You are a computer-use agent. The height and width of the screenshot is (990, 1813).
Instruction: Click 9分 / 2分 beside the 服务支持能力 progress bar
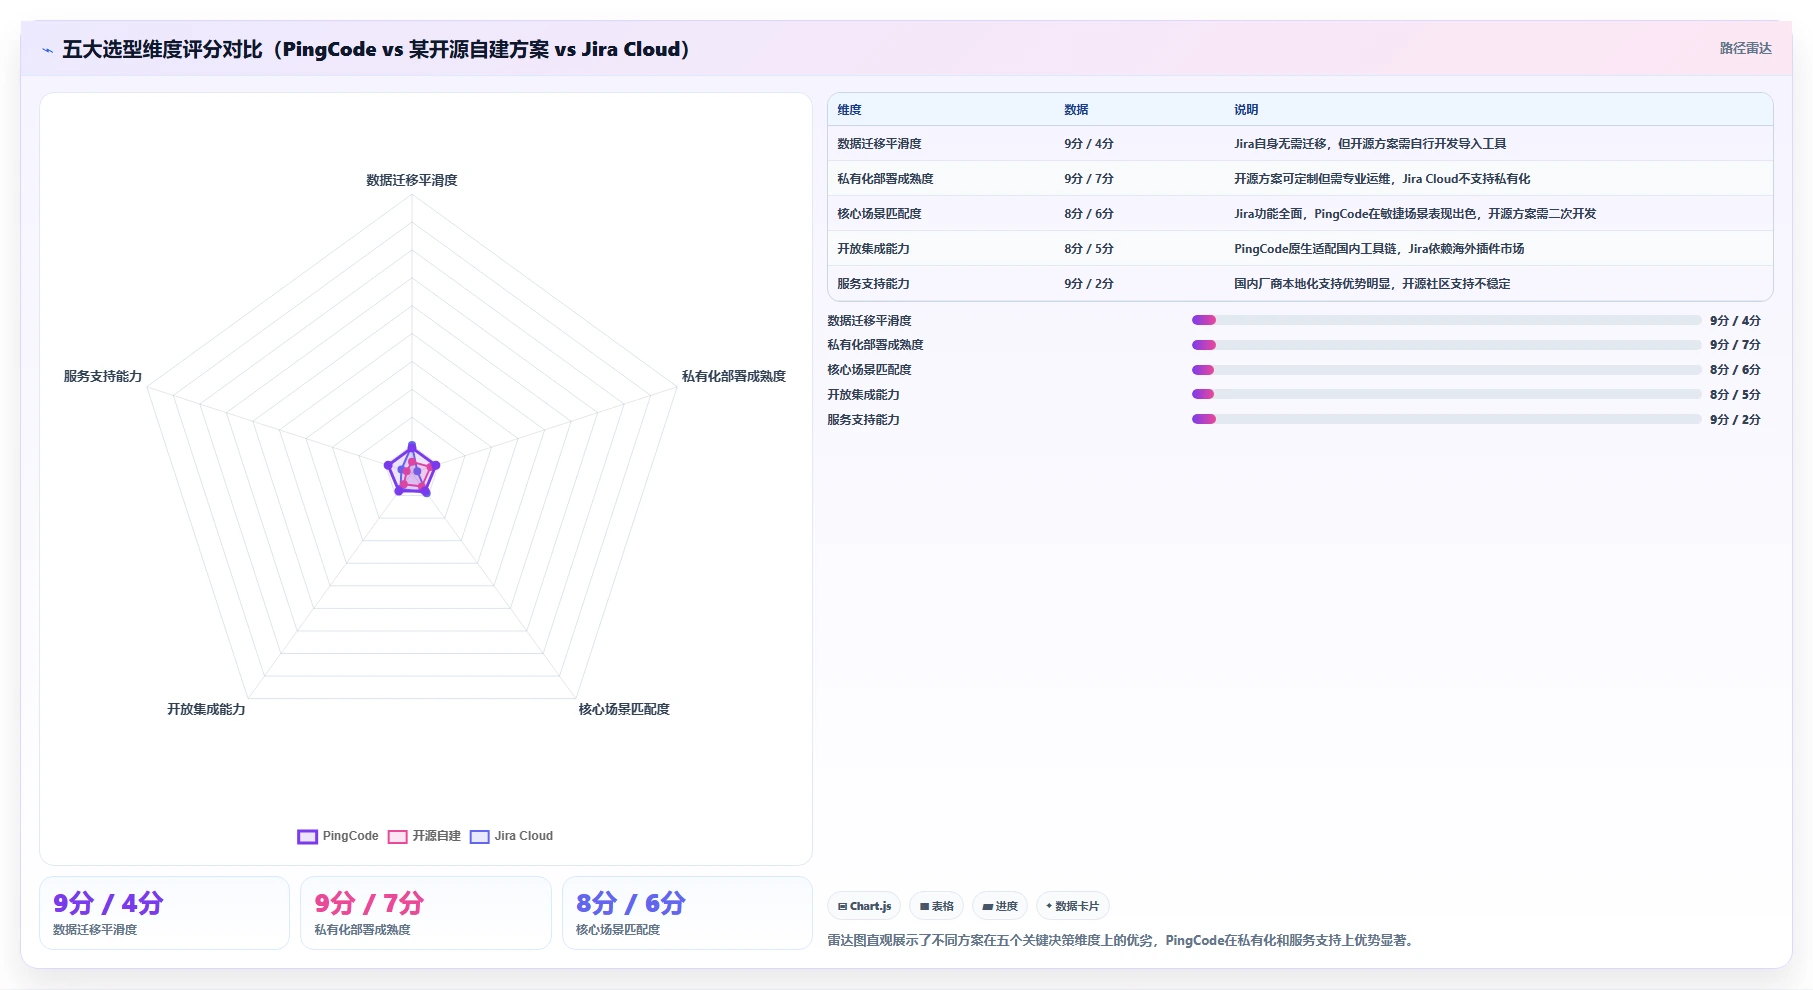(1735, 419)
